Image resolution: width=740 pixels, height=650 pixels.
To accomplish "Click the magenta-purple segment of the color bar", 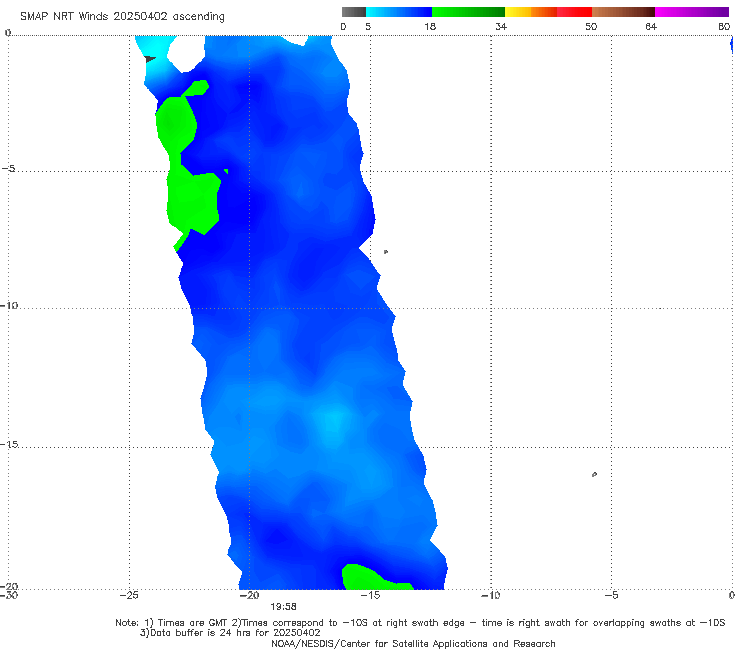I will 692,12.
